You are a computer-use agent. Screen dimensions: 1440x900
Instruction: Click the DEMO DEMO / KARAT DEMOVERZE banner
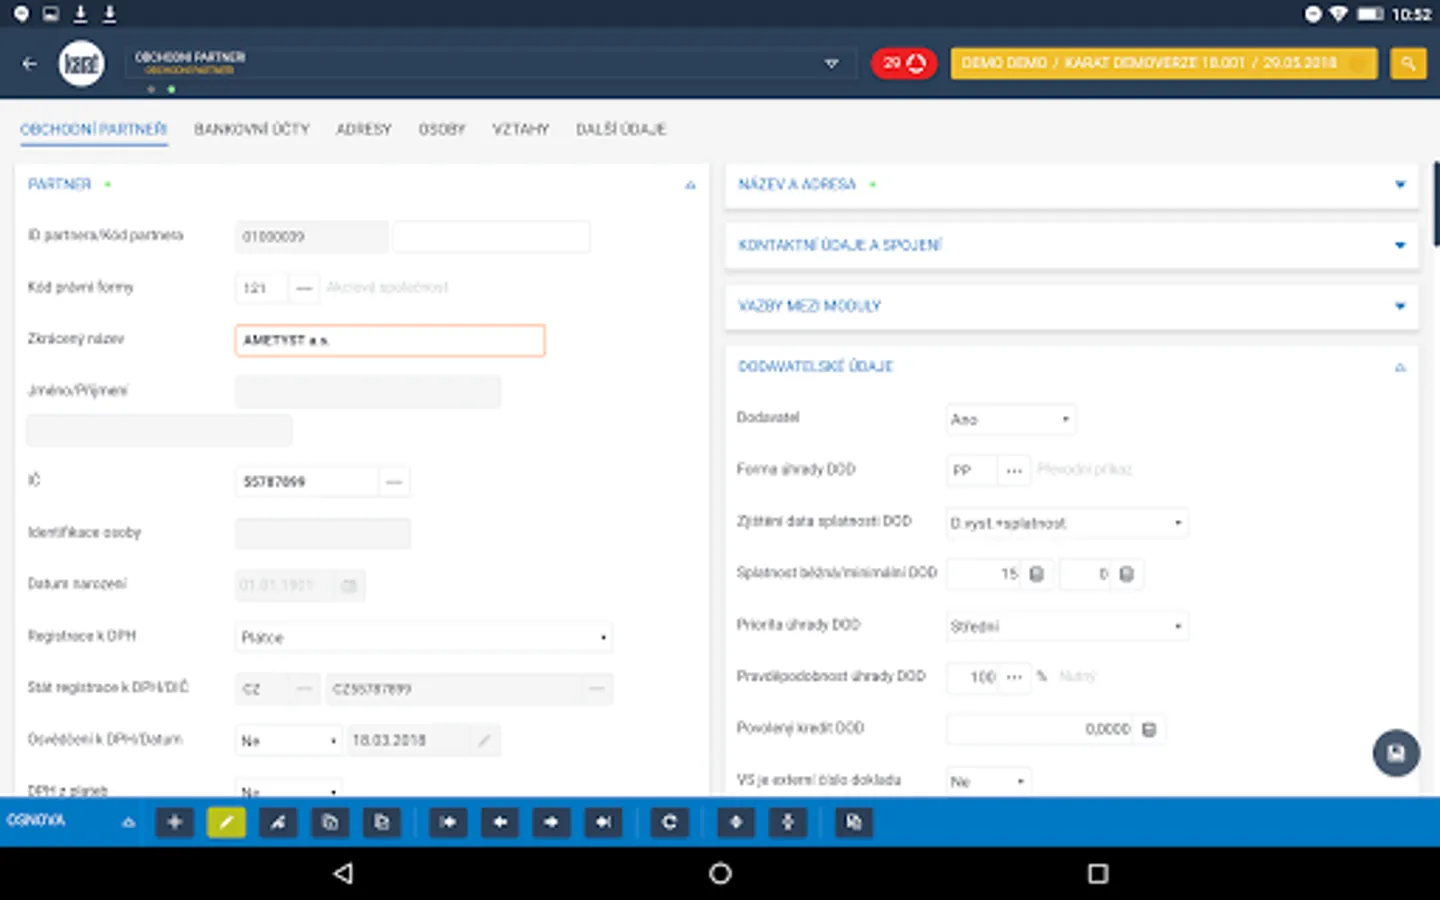point(1163,63)
